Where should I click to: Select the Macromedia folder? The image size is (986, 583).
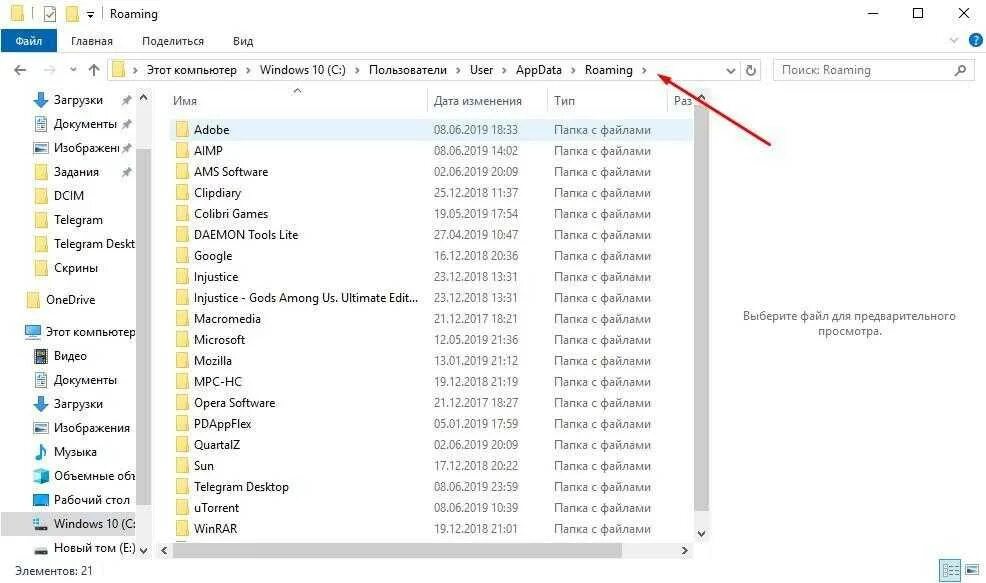tap(227, 319)
